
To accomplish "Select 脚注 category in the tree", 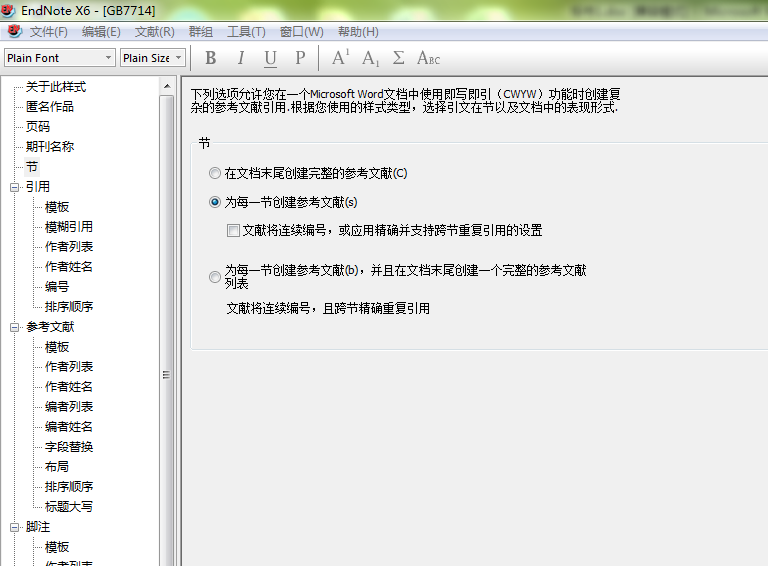I will (38, 527).
